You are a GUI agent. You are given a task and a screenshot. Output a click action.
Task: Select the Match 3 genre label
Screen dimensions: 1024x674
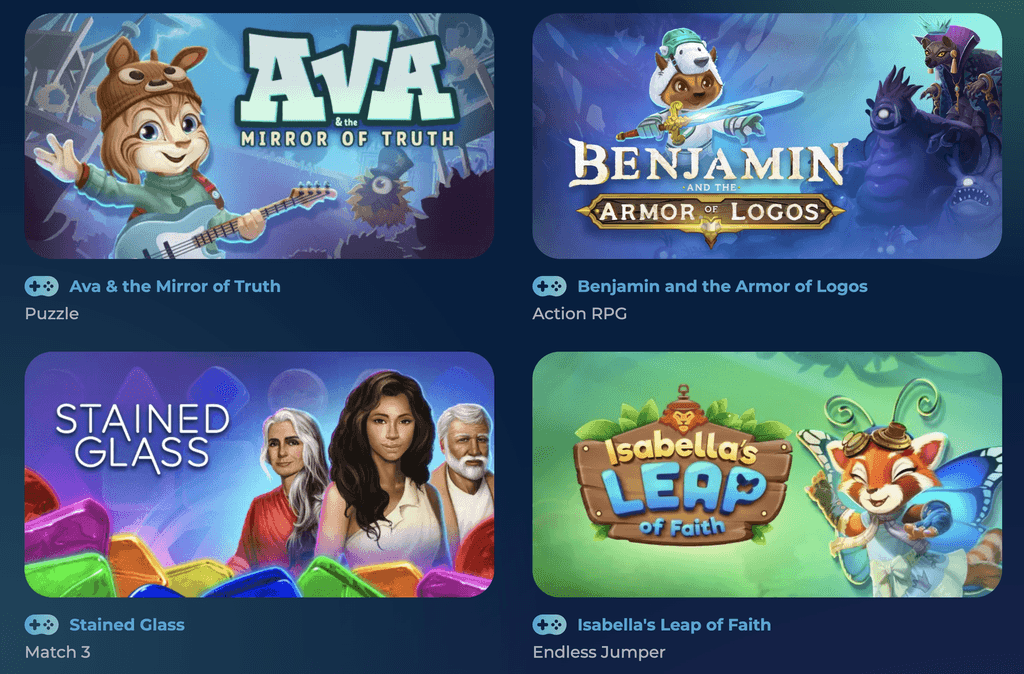click(x=57, y=652)
